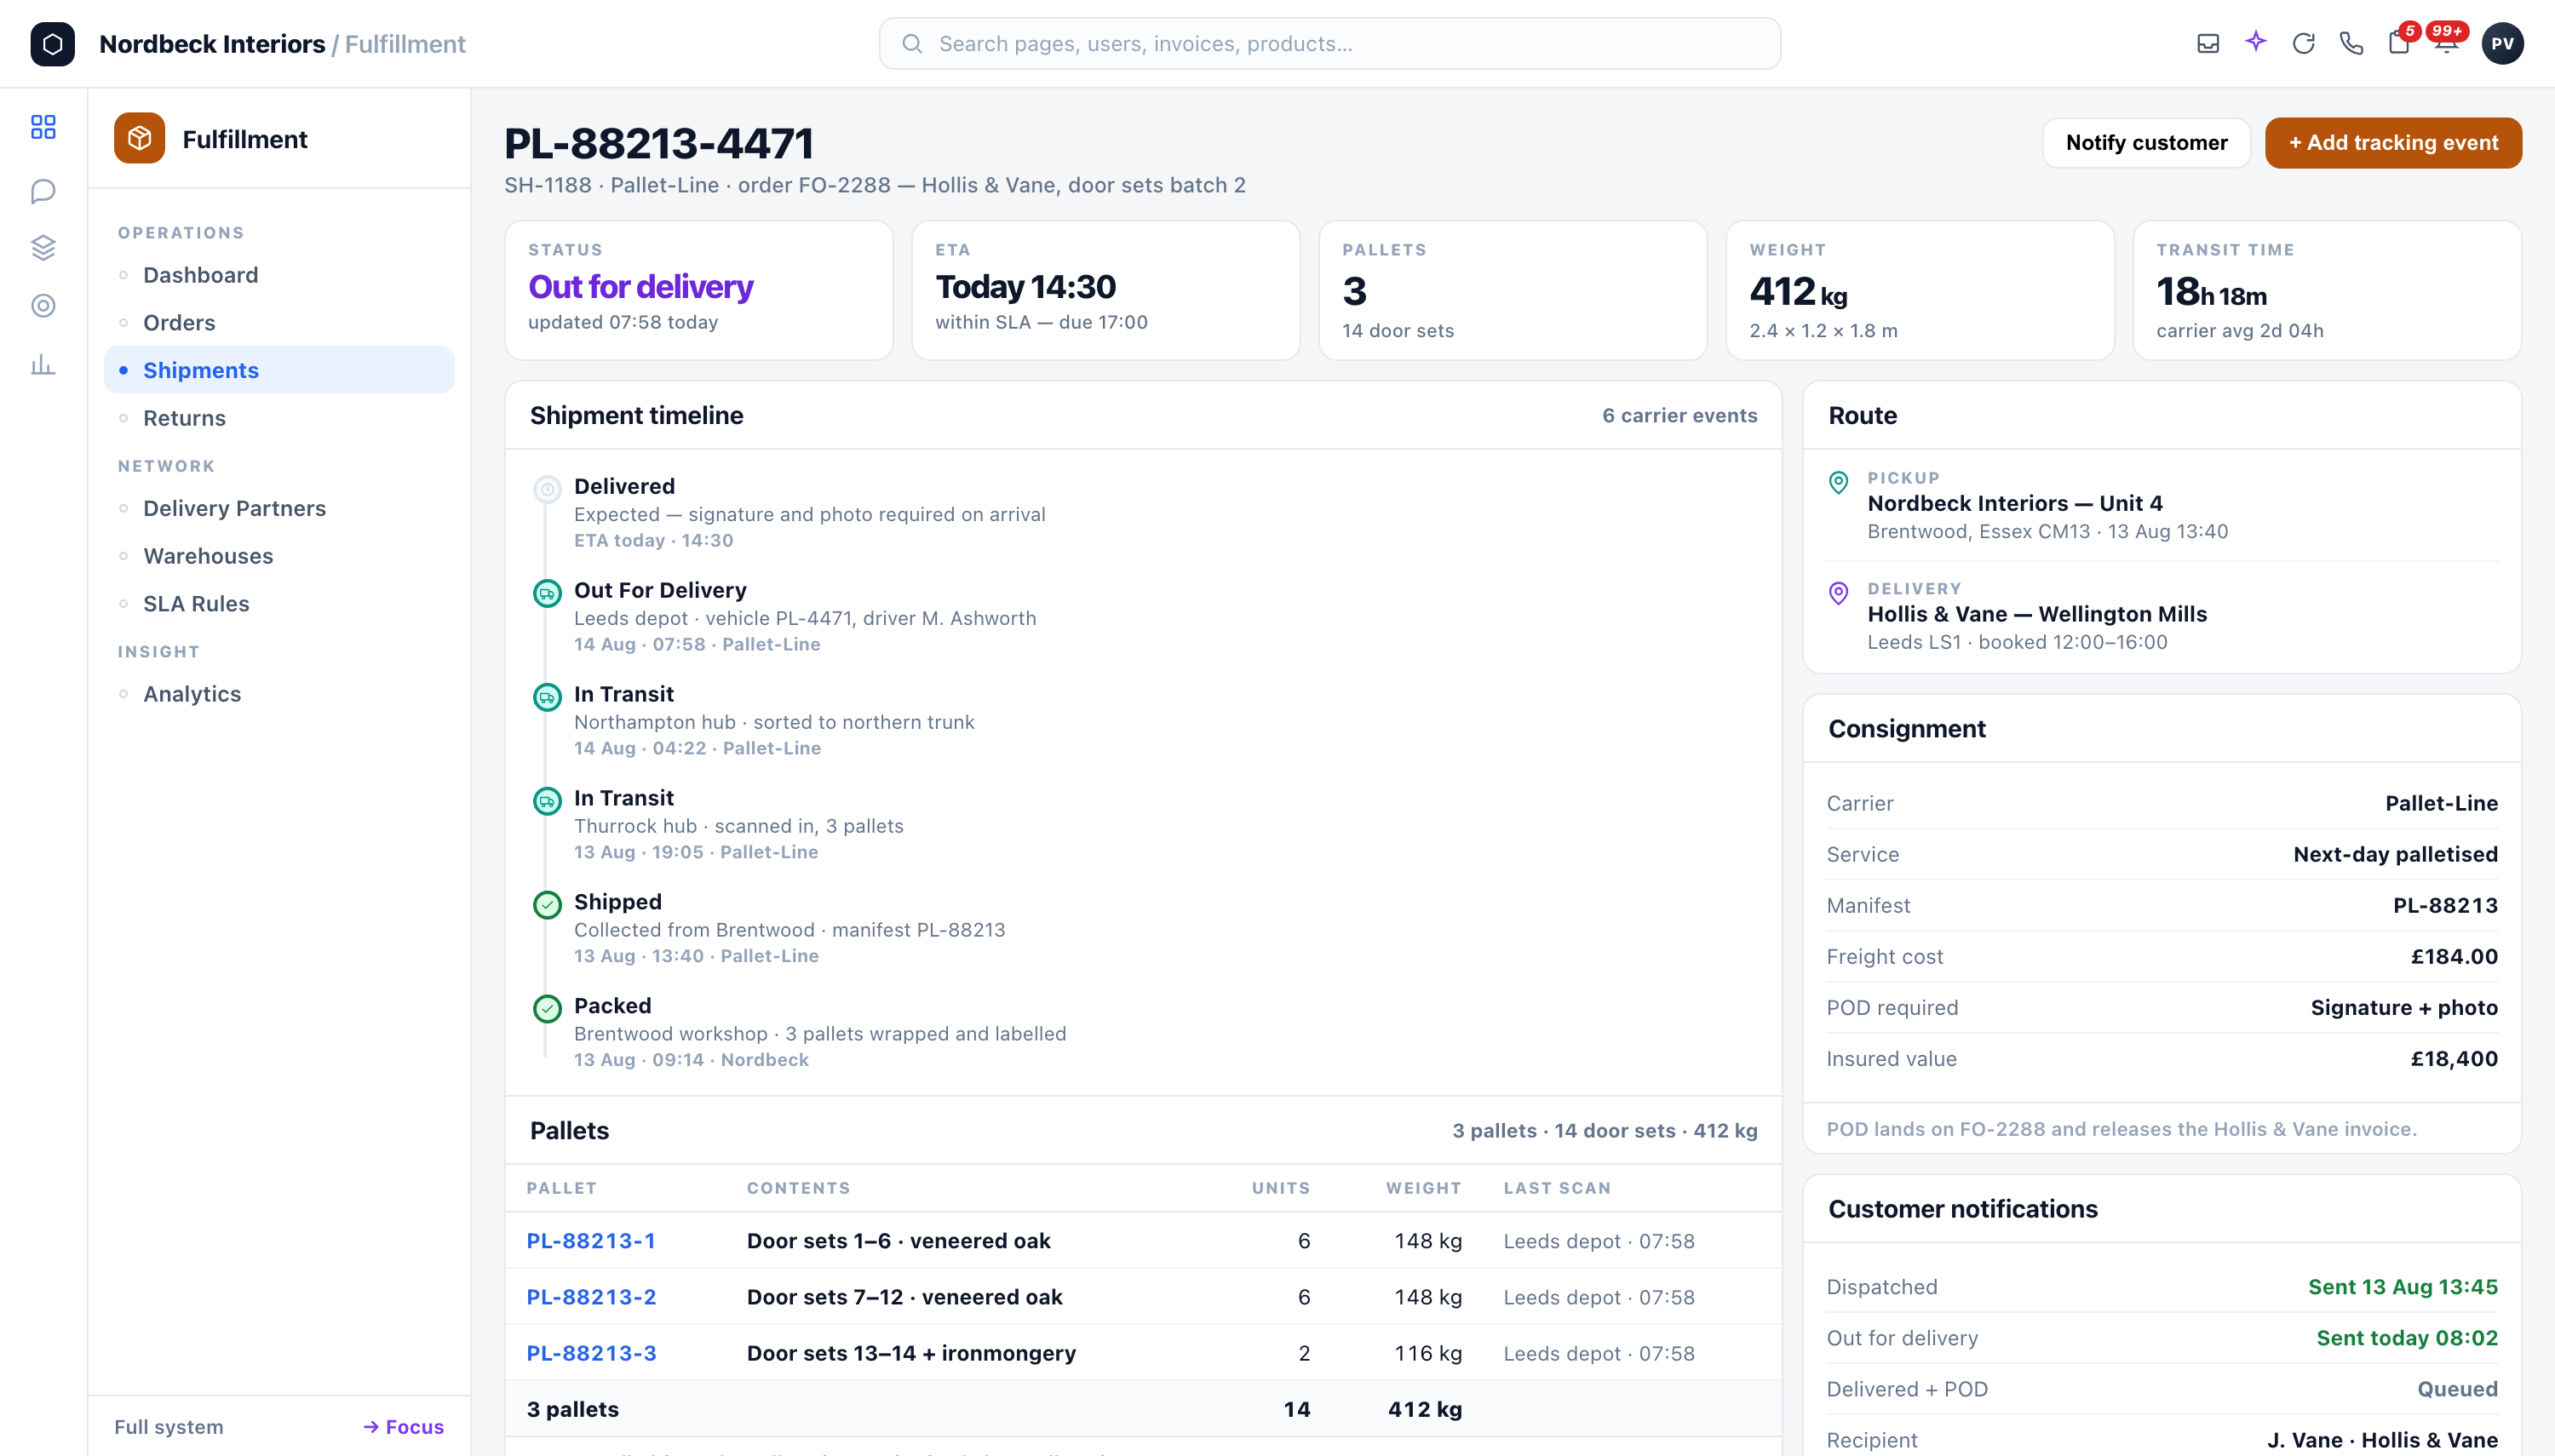Image resolution: width=2555 pixels, height=1456 pixels.
Task: Click the 'Queued' Delivered + POD status
Action: [2457, 1389]
